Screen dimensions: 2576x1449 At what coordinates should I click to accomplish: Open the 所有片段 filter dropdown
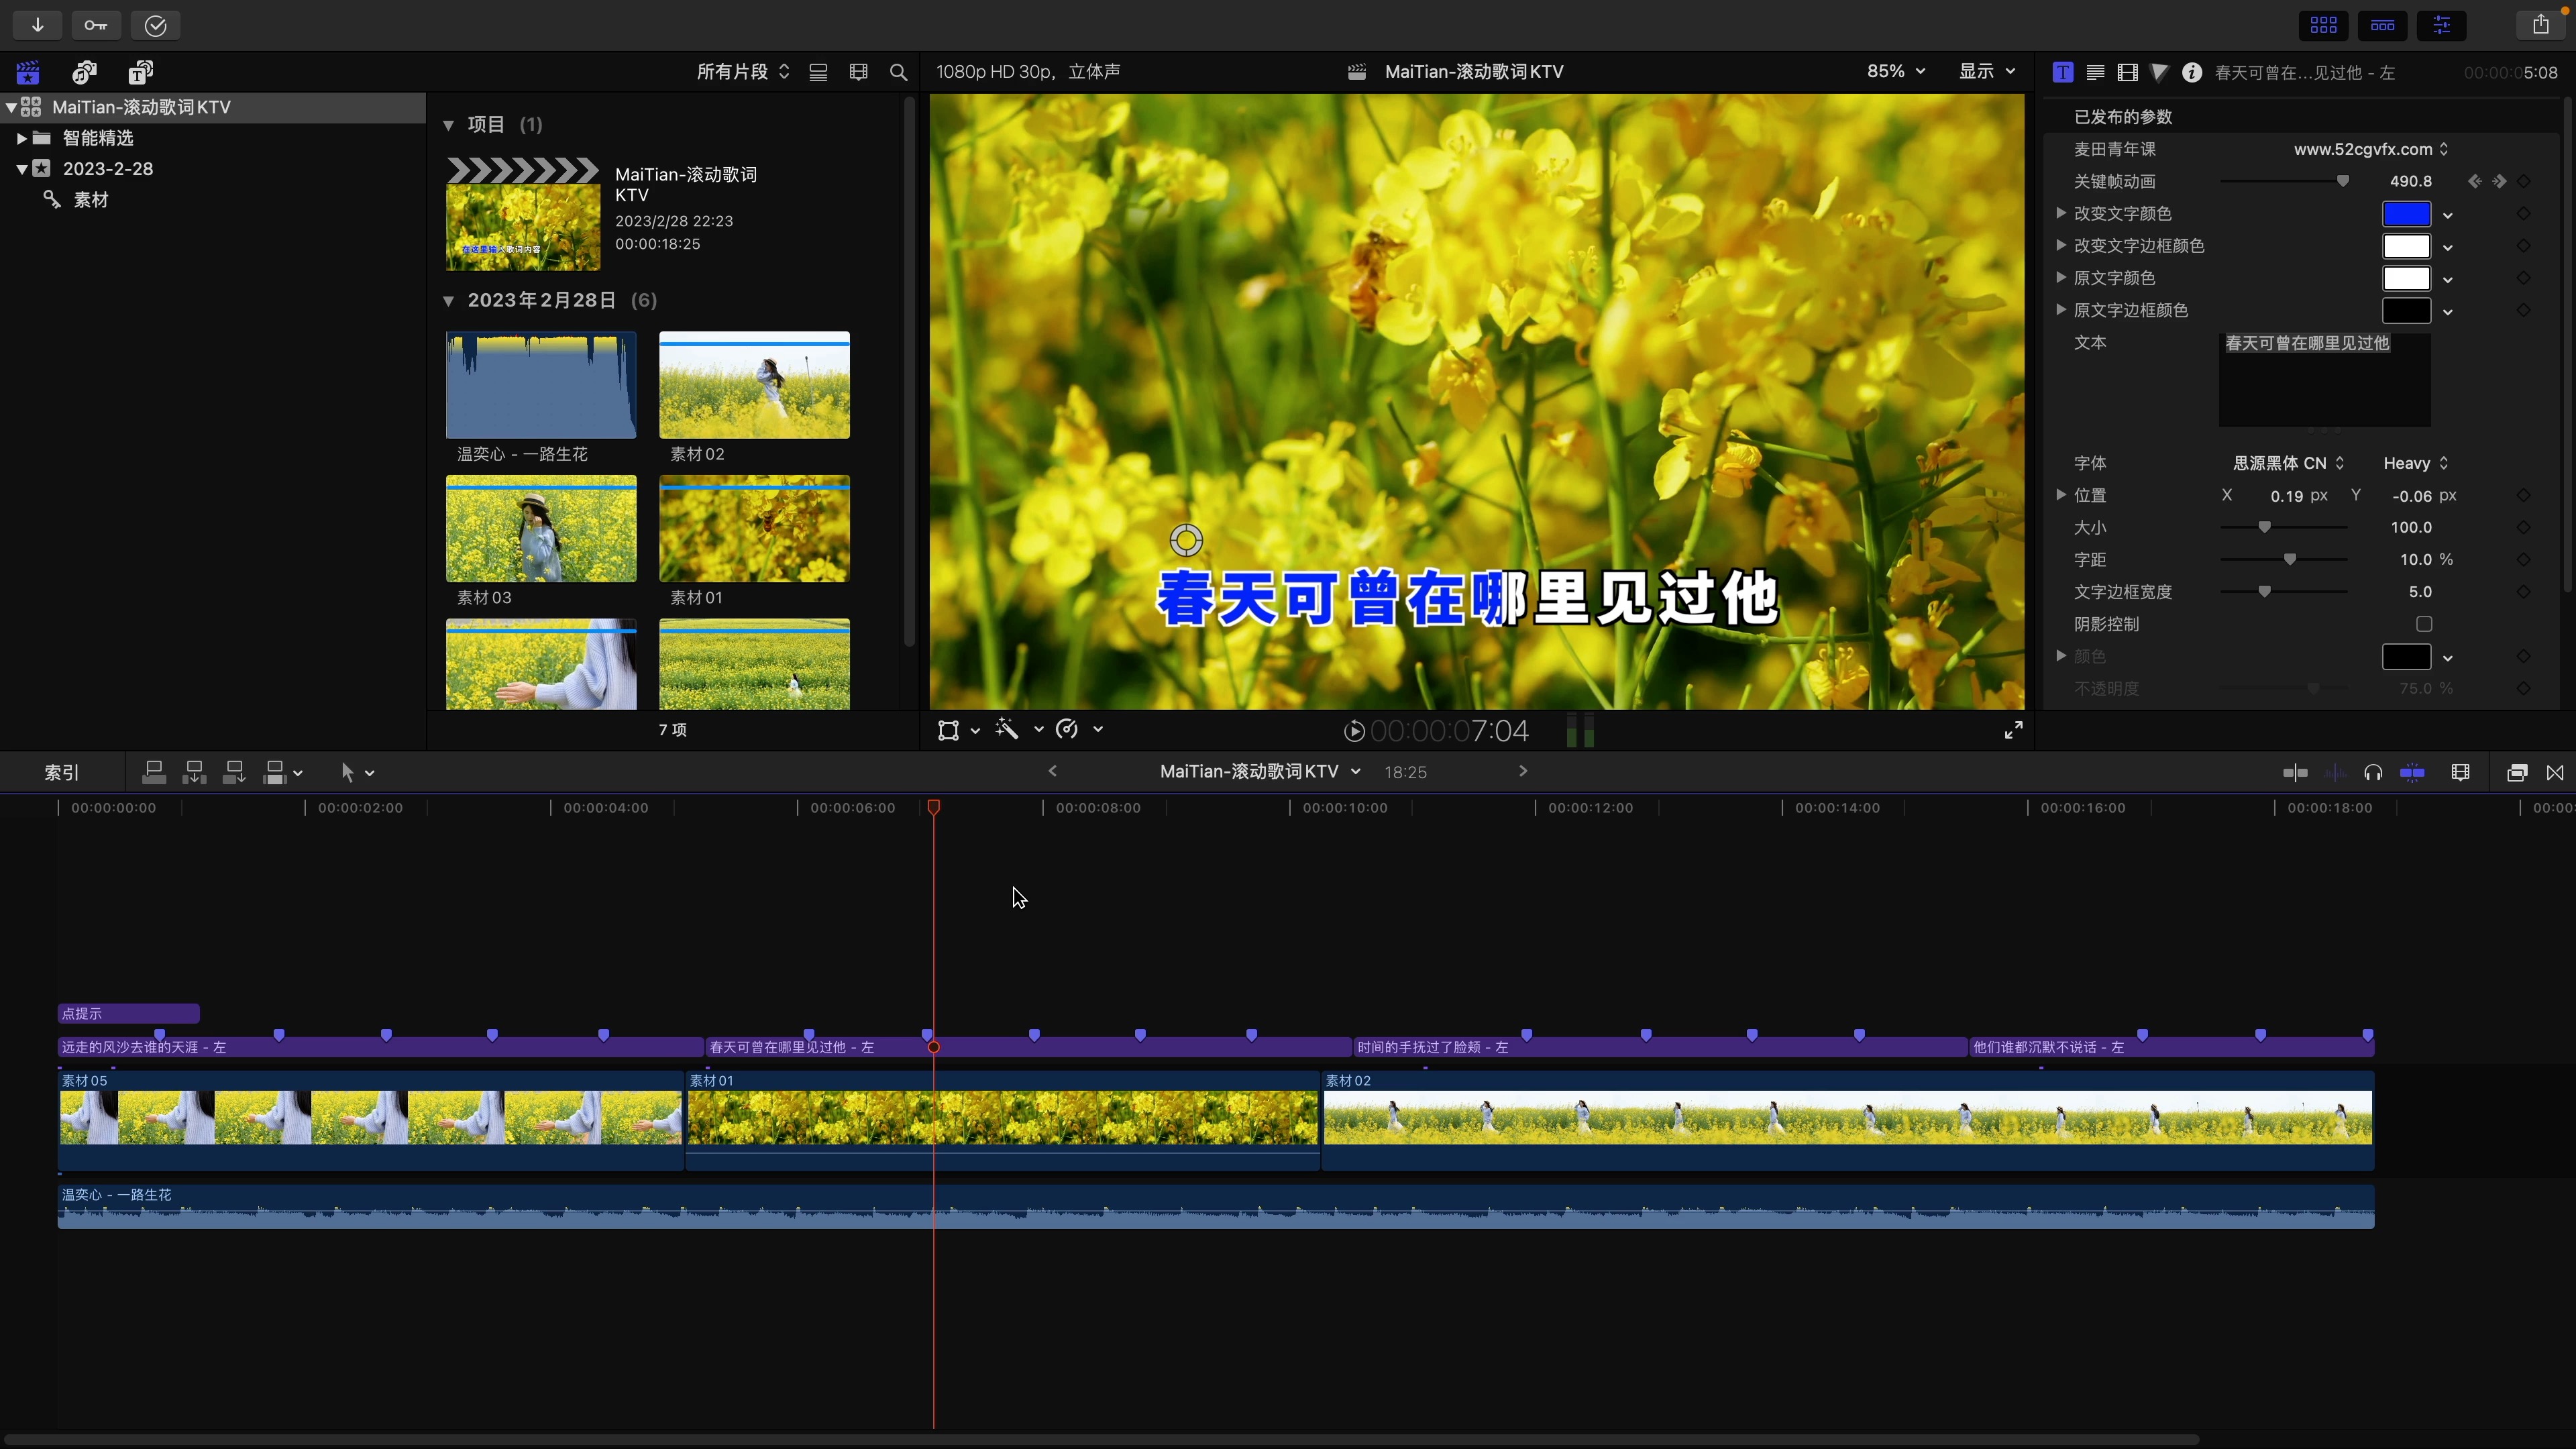743,72
